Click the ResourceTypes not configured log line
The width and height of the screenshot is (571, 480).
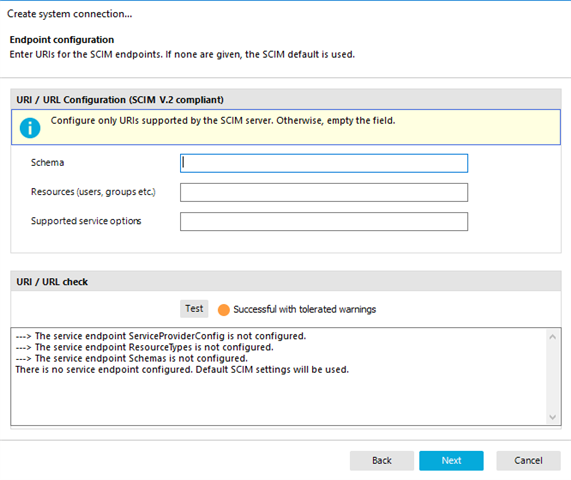pos(144,347)
